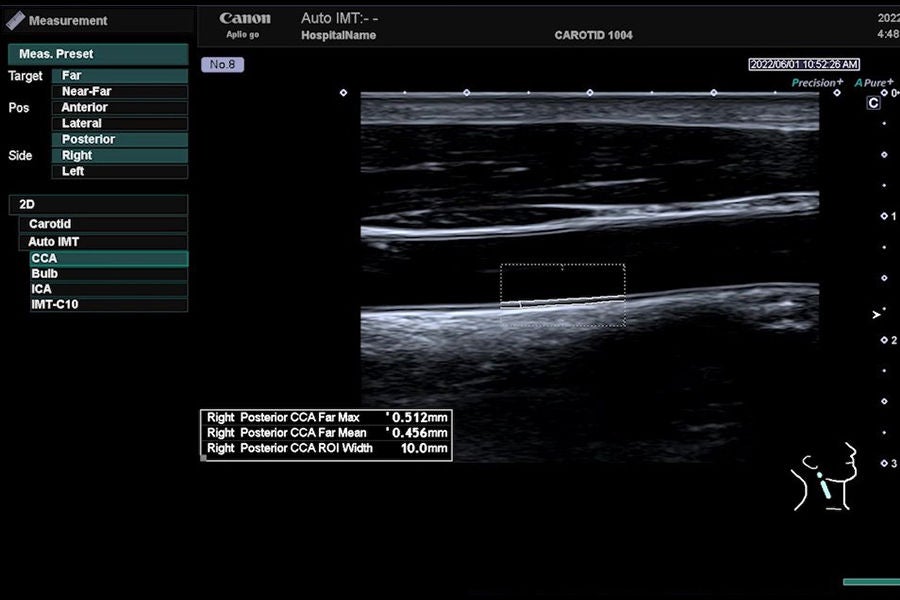Select Far as the target
The height and width of the screenshot is (600, 900).
(x=119, y=76)
